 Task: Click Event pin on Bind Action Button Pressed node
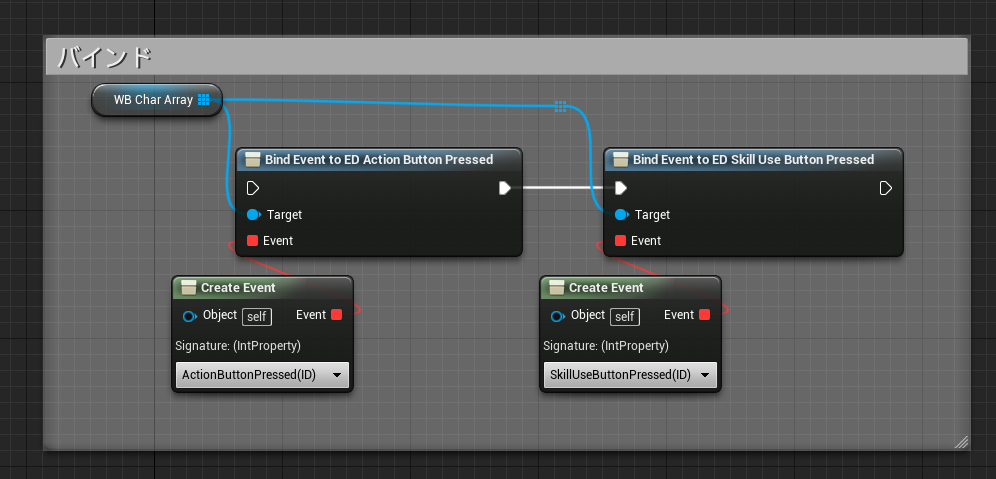252,241
